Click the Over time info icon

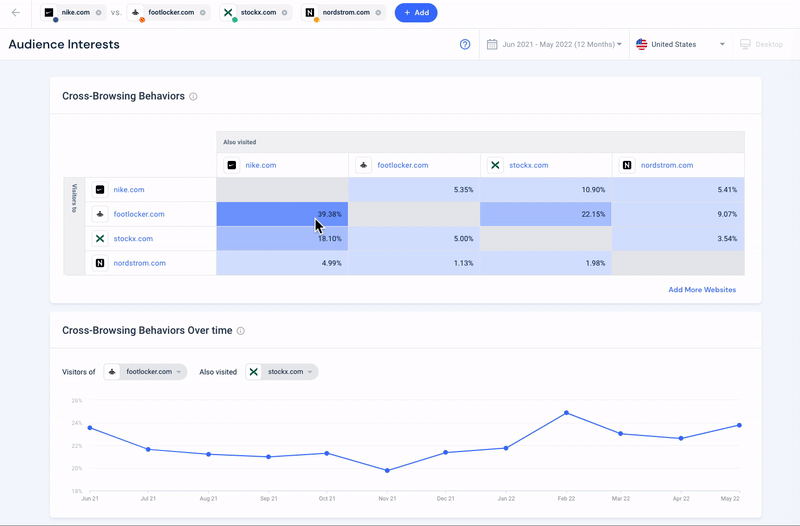[x=241, y=331]
